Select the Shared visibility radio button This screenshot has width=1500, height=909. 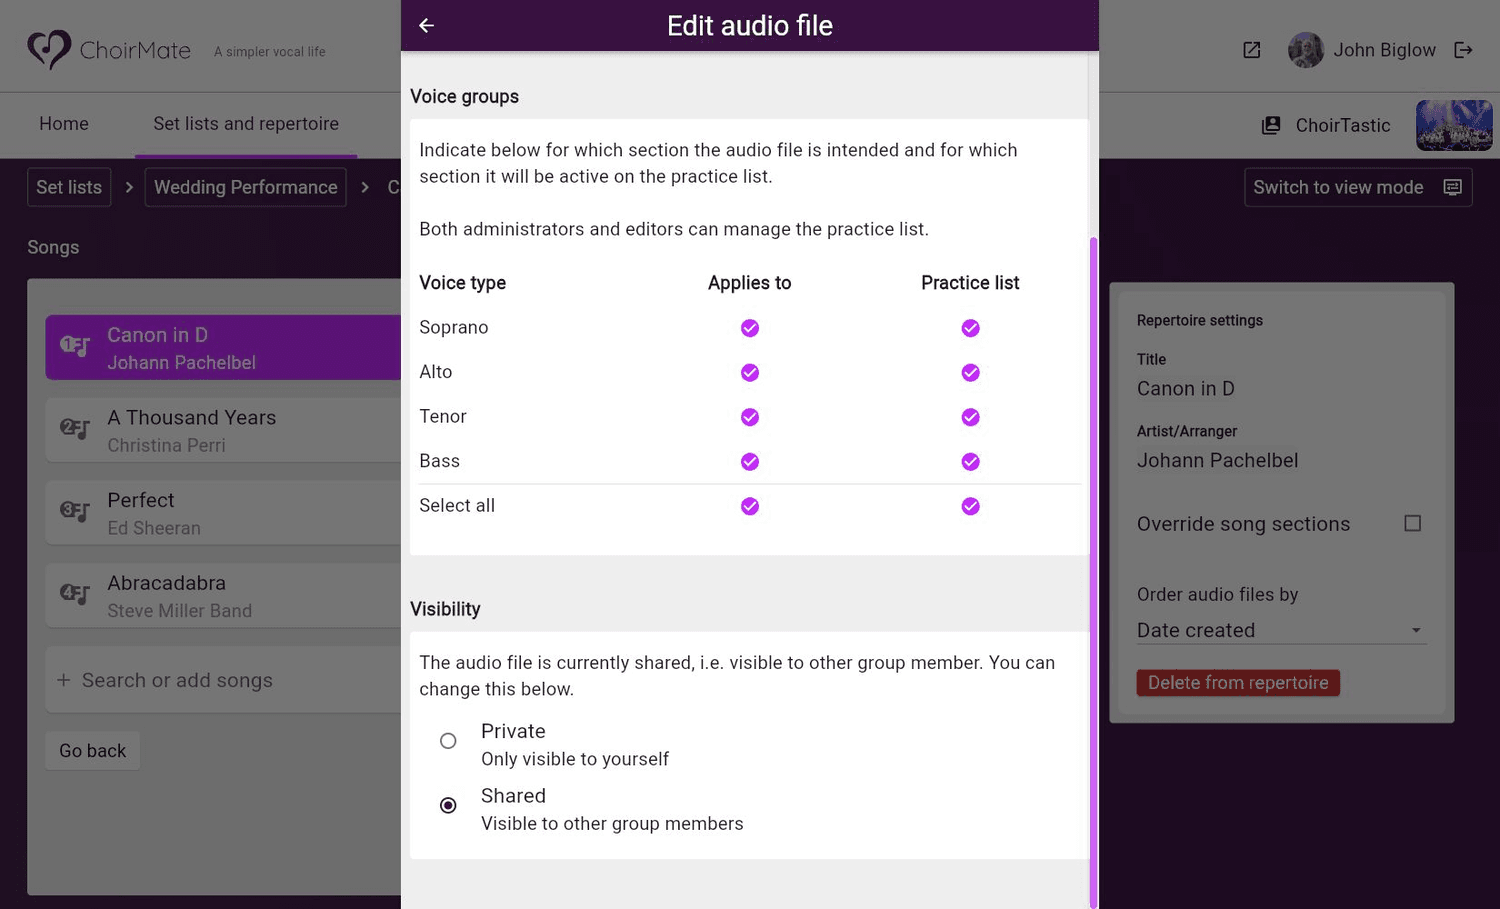click(x=448, y=805)
